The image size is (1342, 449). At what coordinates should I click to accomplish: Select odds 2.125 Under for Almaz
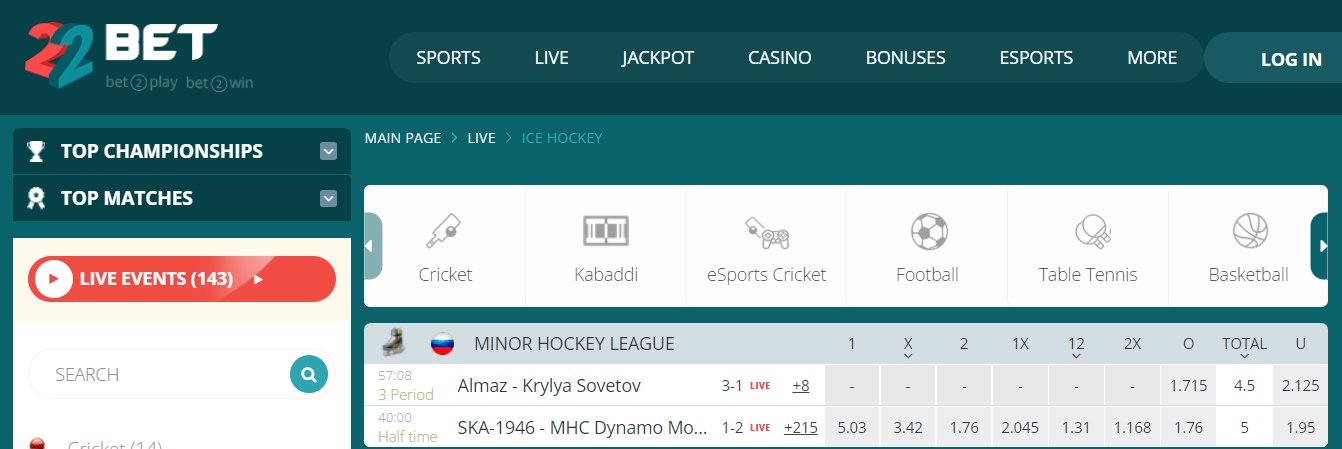pos(1300,386)
